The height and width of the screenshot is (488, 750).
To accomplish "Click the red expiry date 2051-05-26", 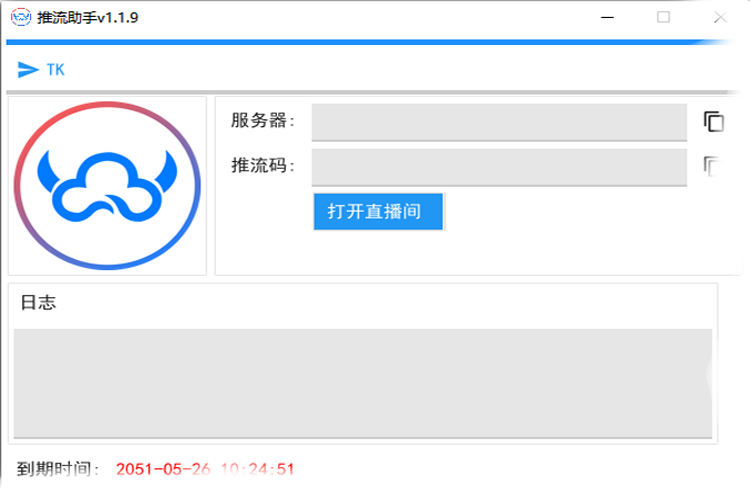I will tap(163, 469).
